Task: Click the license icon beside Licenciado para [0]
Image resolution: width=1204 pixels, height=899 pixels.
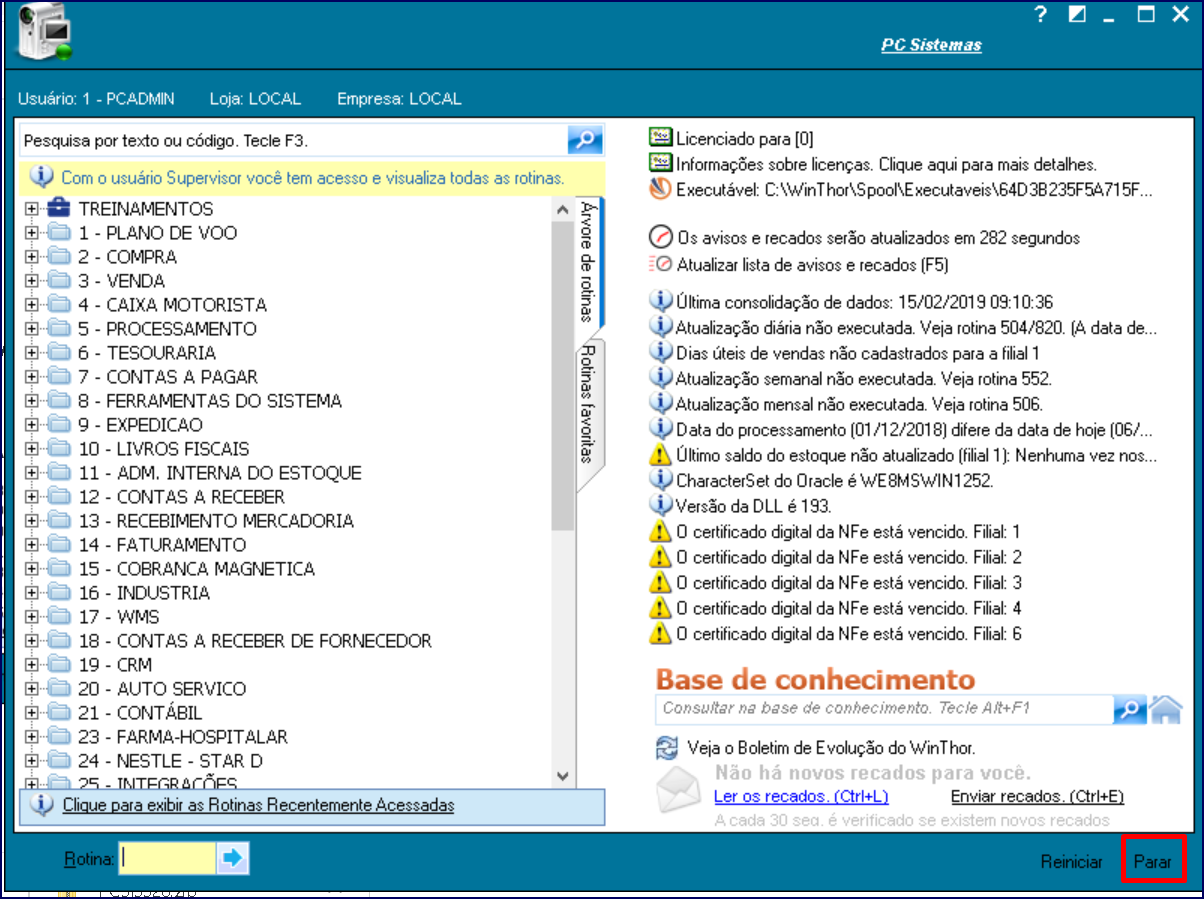Action: pyautogui.click(x=660, y=139)
